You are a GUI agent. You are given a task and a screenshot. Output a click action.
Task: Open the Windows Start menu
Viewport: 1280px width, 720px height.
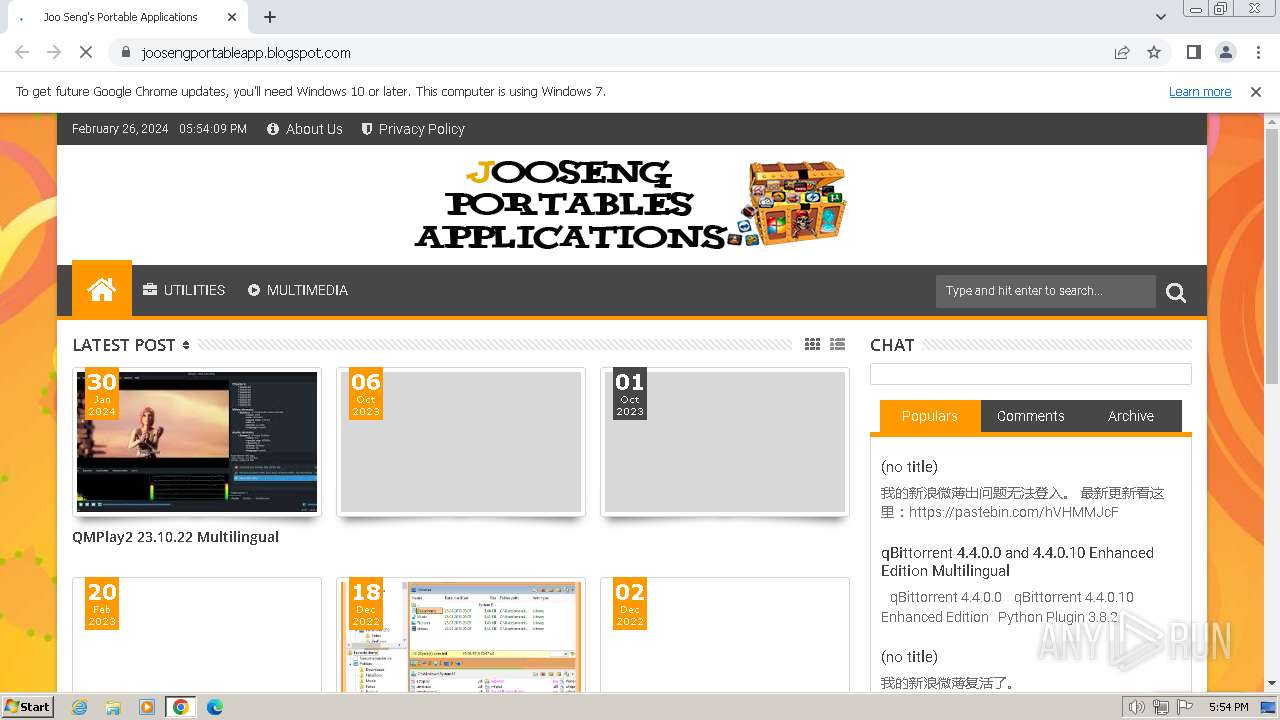[x=28, y=706]
